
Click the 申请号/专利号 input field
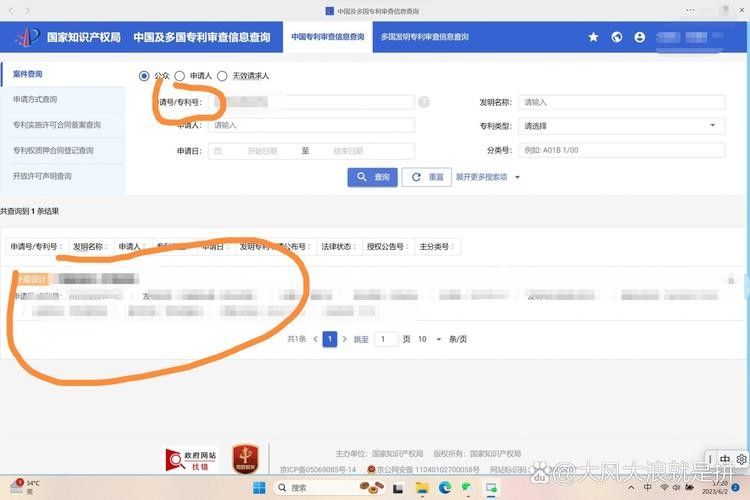(311, 102)
